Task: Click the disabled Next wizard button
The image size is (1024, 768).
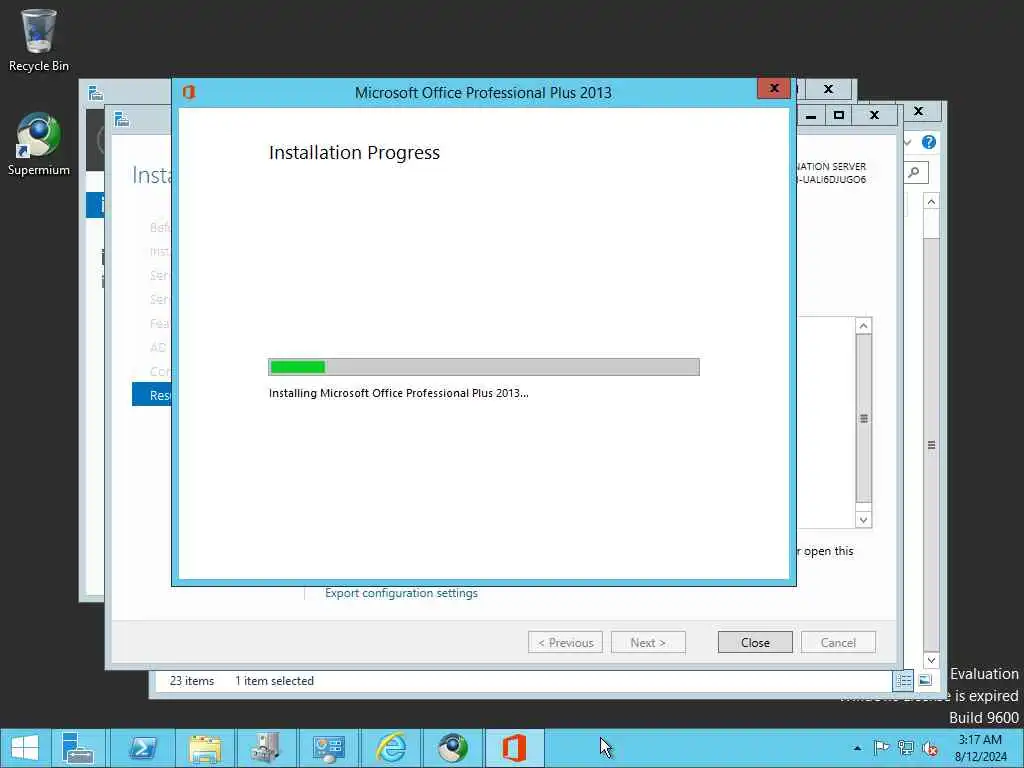Action: pyautogui.click(x=648, y=643)
